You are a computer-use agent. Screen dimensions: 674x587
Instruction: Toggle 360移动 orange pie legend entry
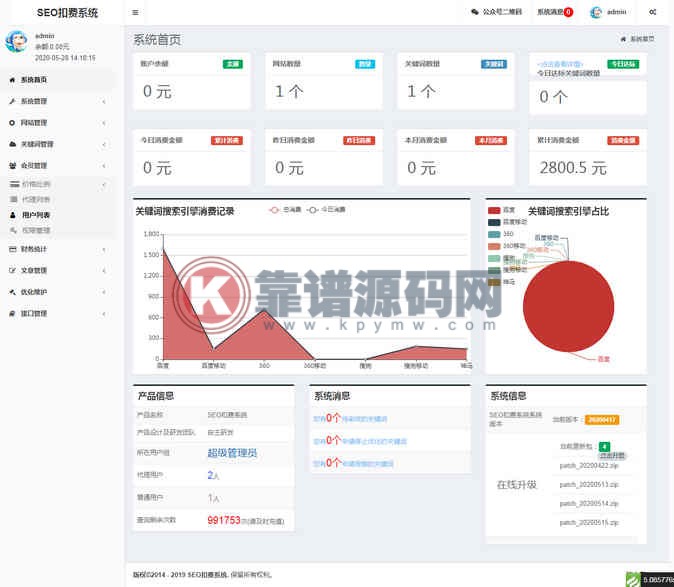point(507,246)
